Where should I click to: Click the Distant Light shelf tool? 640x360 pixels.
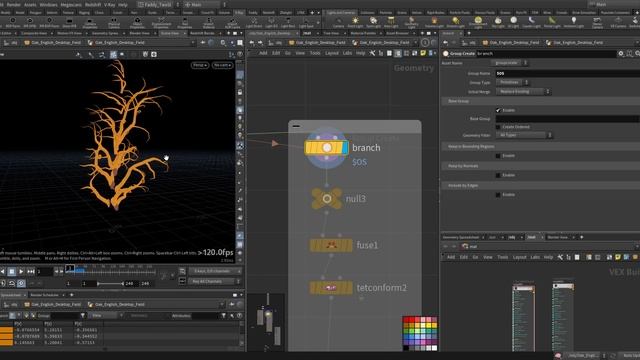(456, 22)
